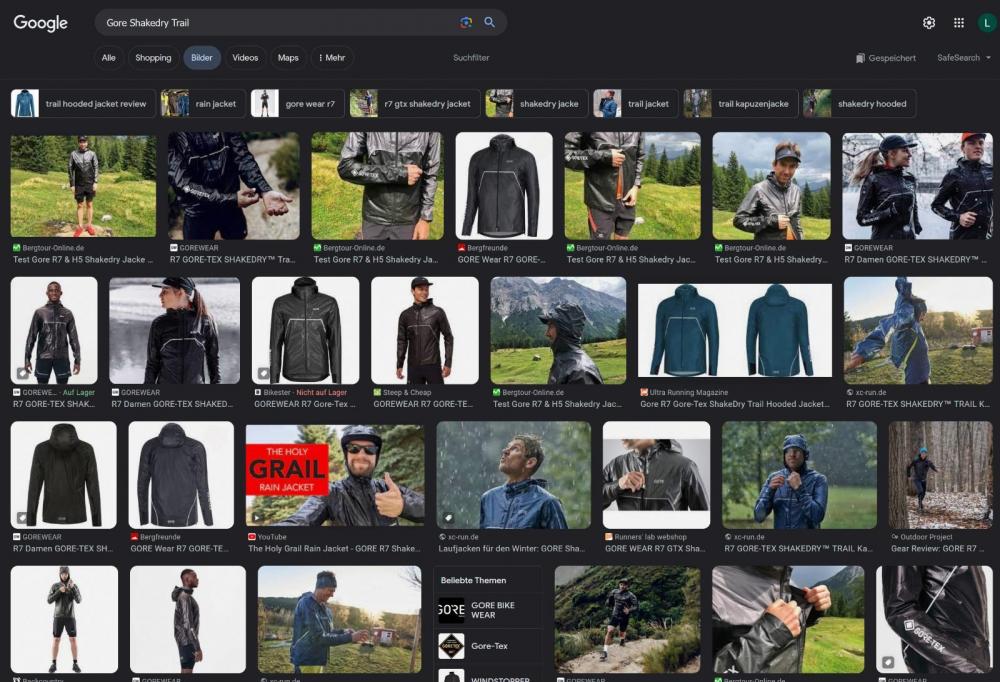The image size is (1000, 682).
Task: Click the Google logo
Action: pos(41,23)
